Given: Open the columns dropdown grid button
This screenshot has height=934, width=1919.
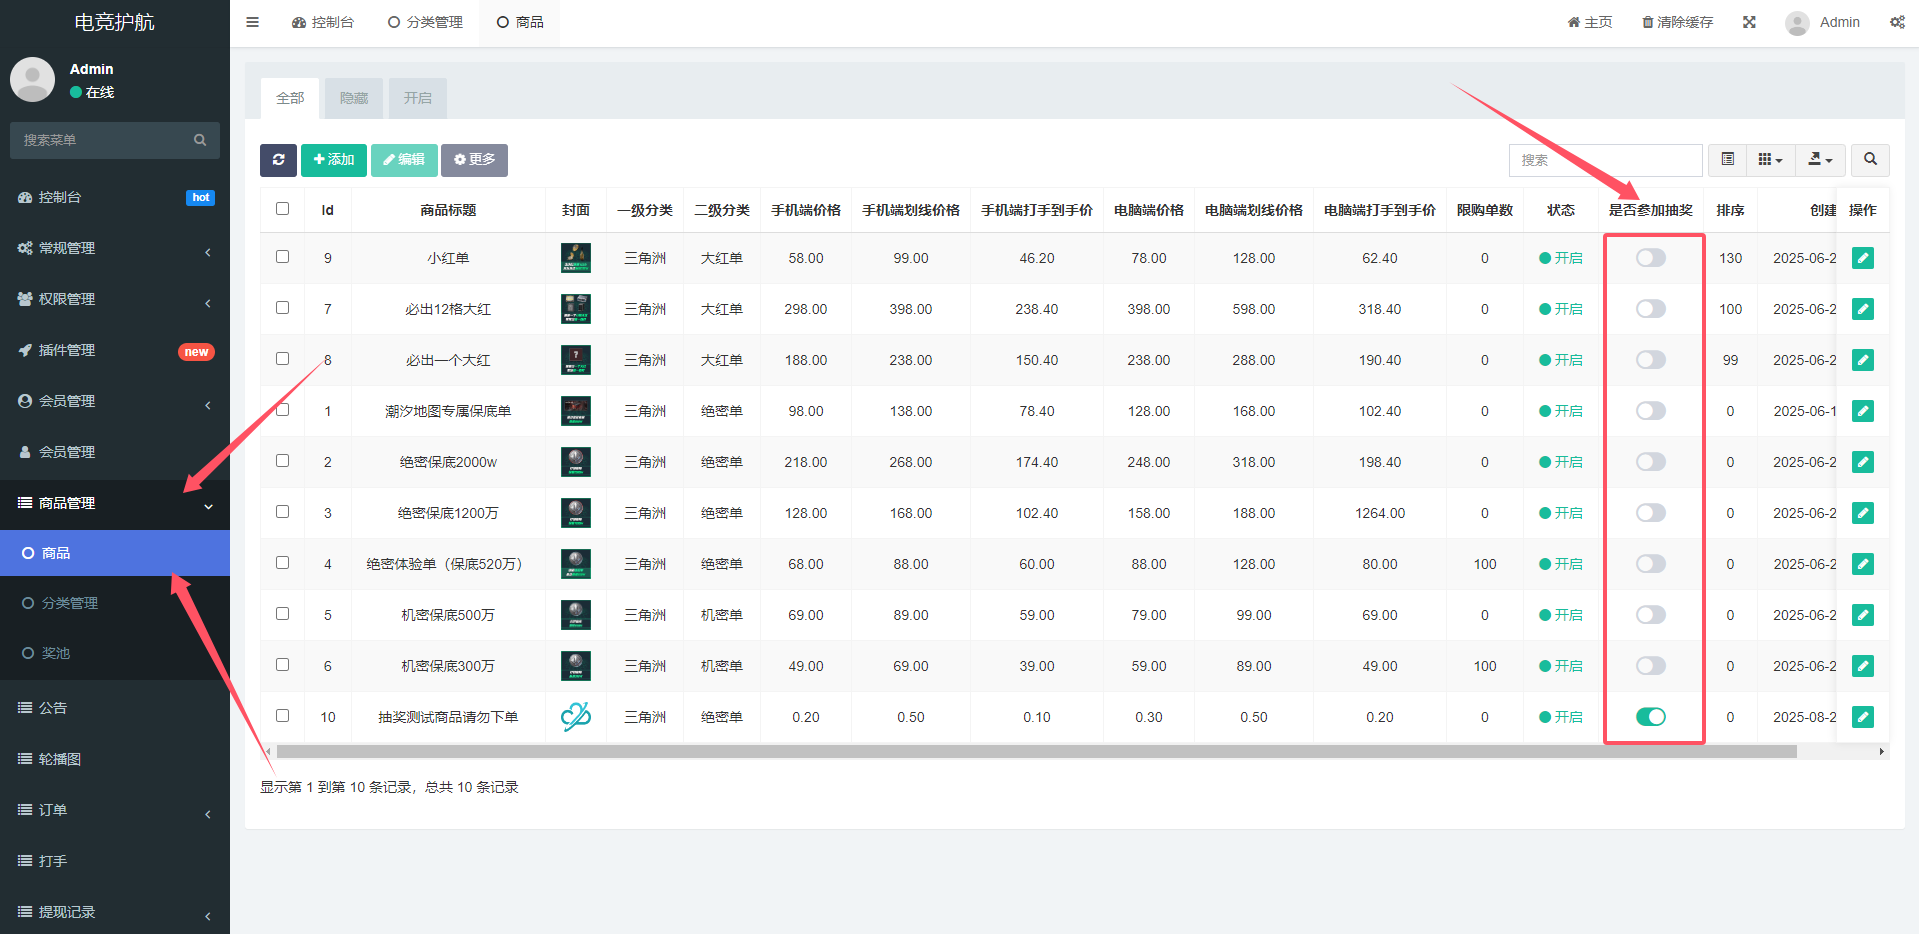Looking at the screenshot, I should coord(1770,160).
